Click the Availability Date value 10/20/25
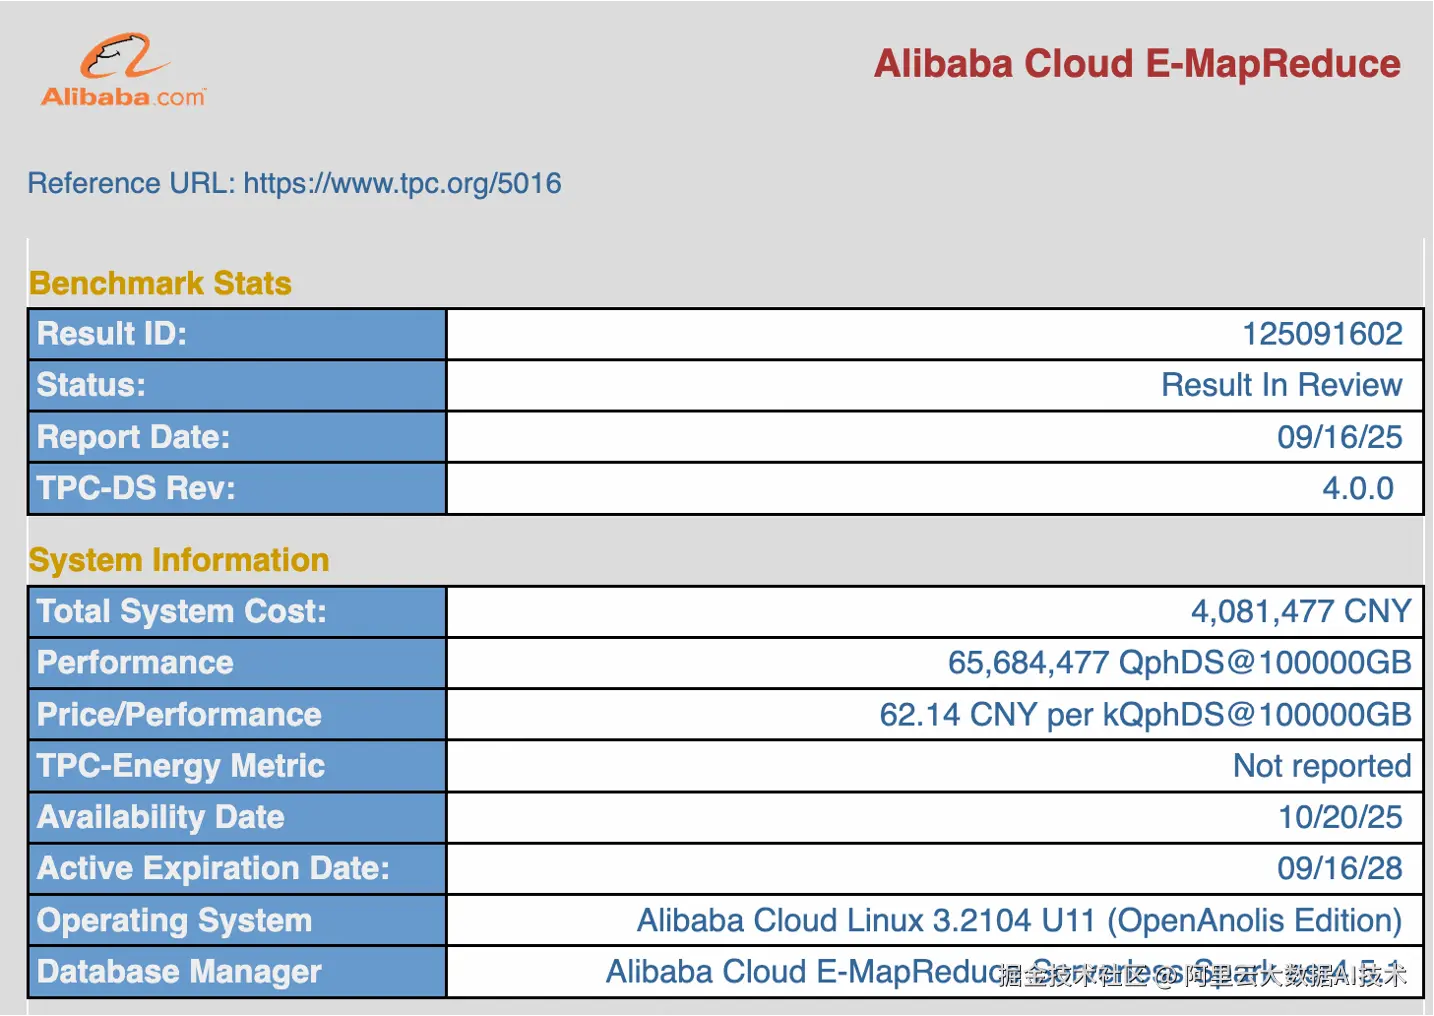Screen dimensions: 1434x1016 pos(1339,817)
